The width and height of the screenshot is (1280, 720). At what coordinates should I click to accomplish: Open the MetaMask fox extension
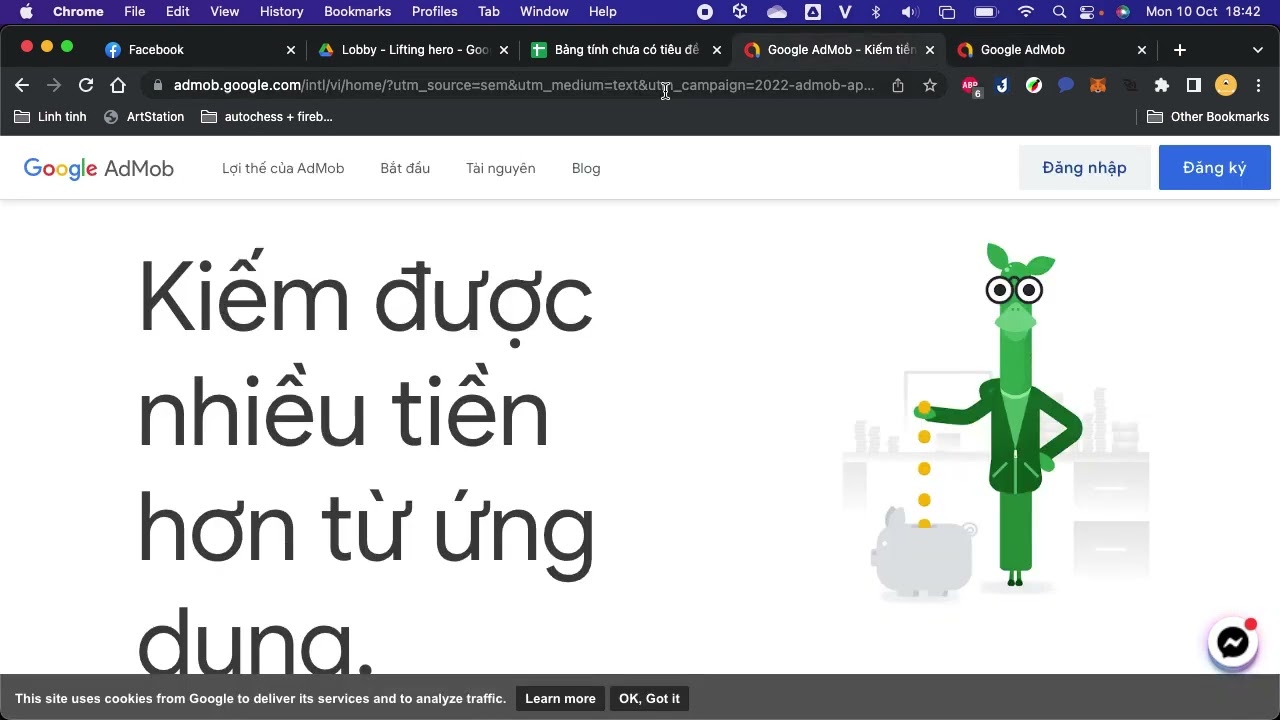click(x=1097, y=85)
